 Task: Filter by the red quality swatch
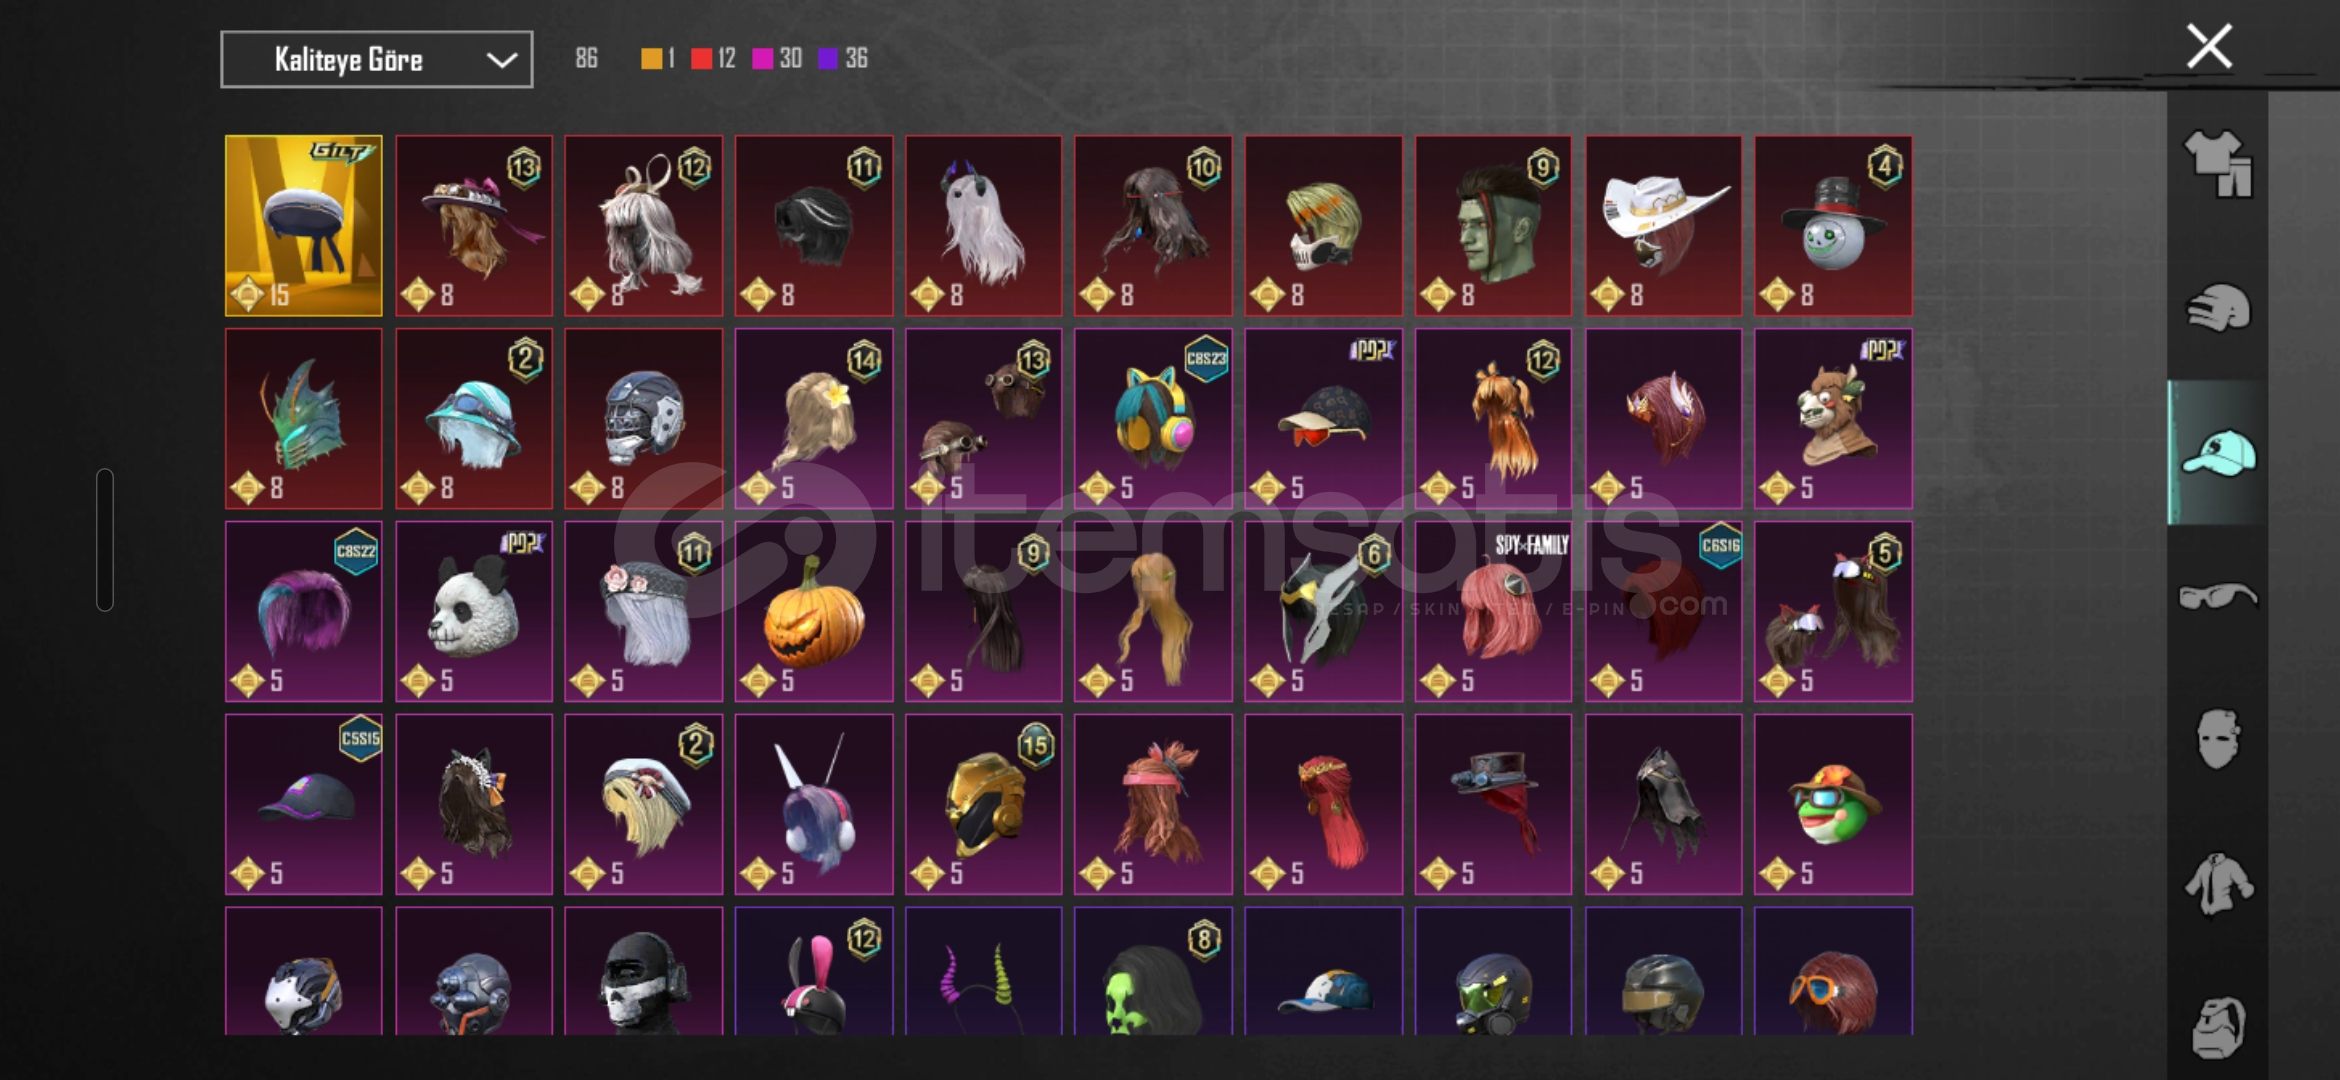[x=701, y=59]
